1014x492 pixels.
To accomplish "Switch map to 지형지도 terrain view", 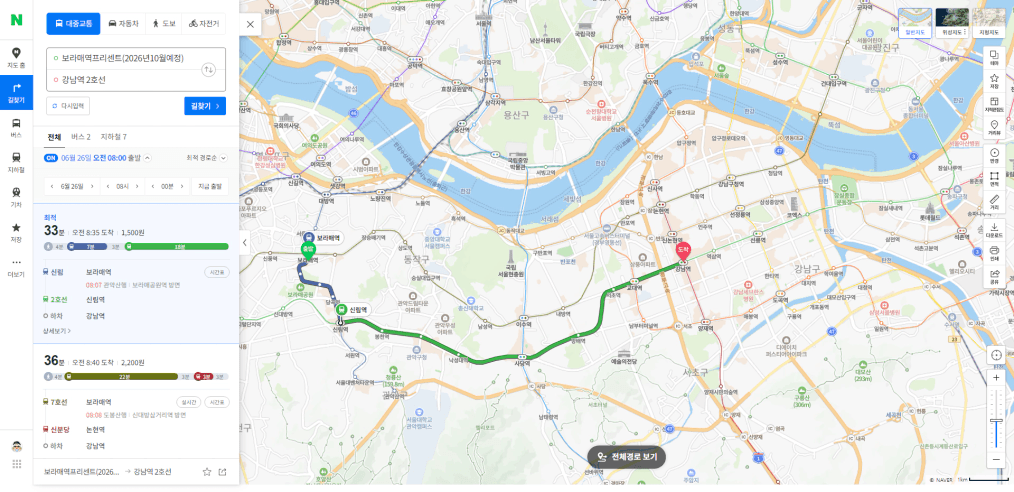I will point(989,23).
